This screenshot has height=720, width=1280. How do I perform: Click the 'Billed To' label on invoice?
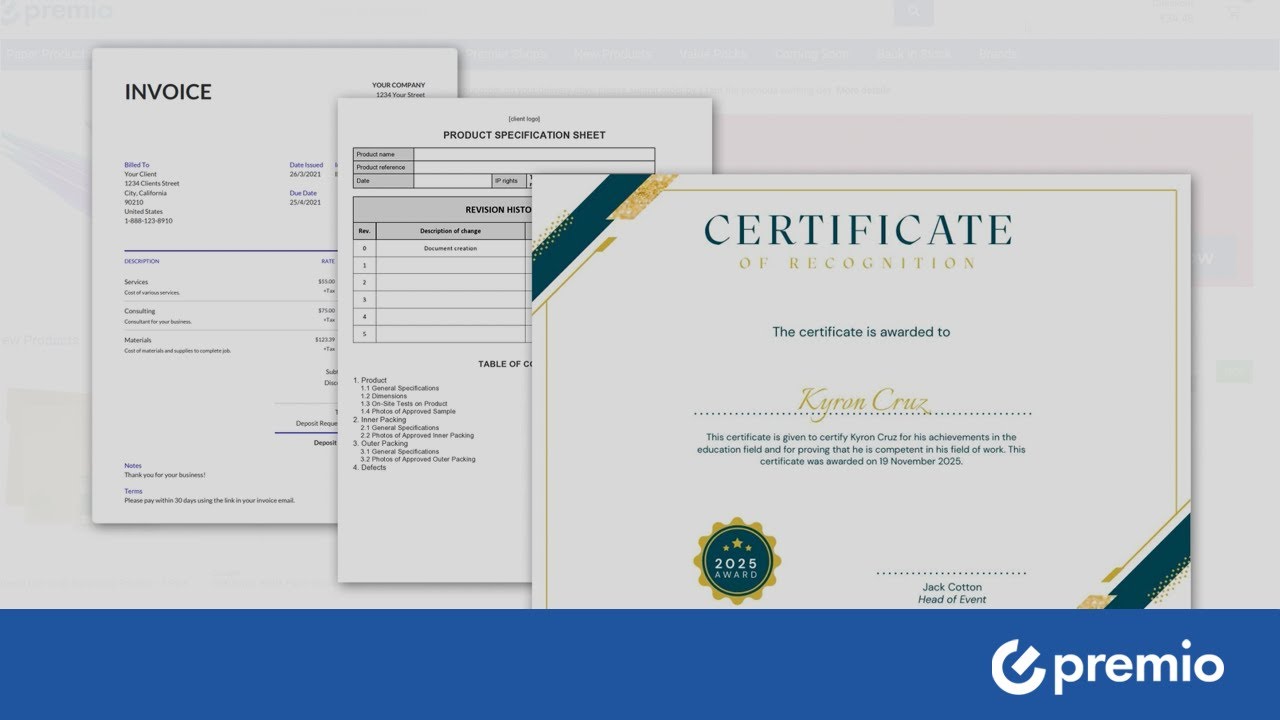pyautogui.click(x=137, y=165)
